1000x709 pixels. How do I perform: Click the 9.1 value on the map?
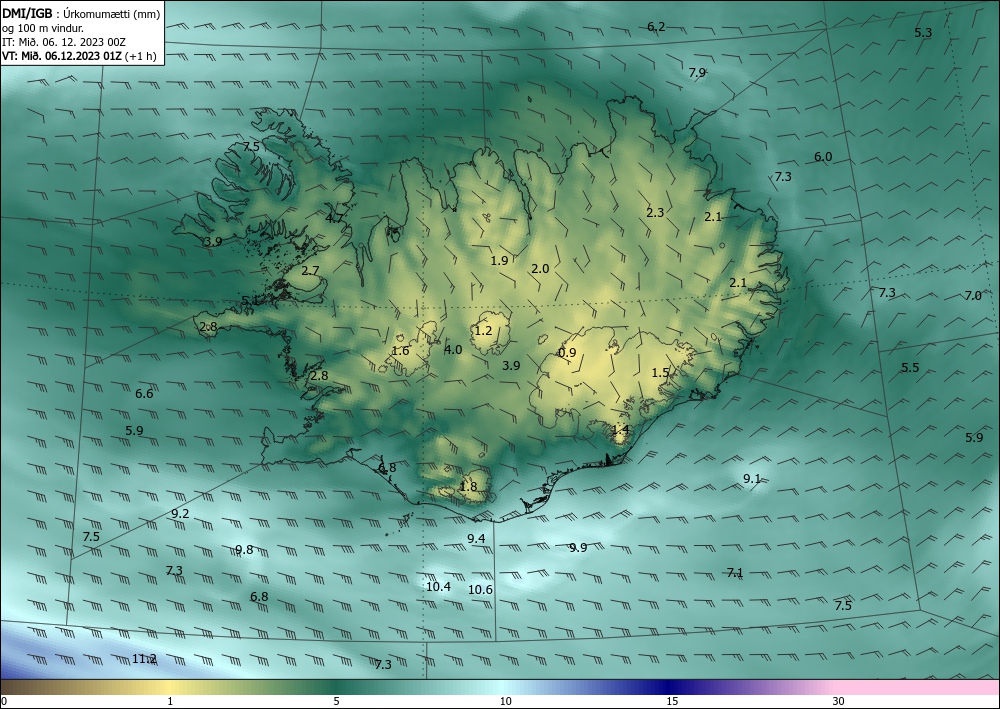pyautogui.click(x=752, y=479)
